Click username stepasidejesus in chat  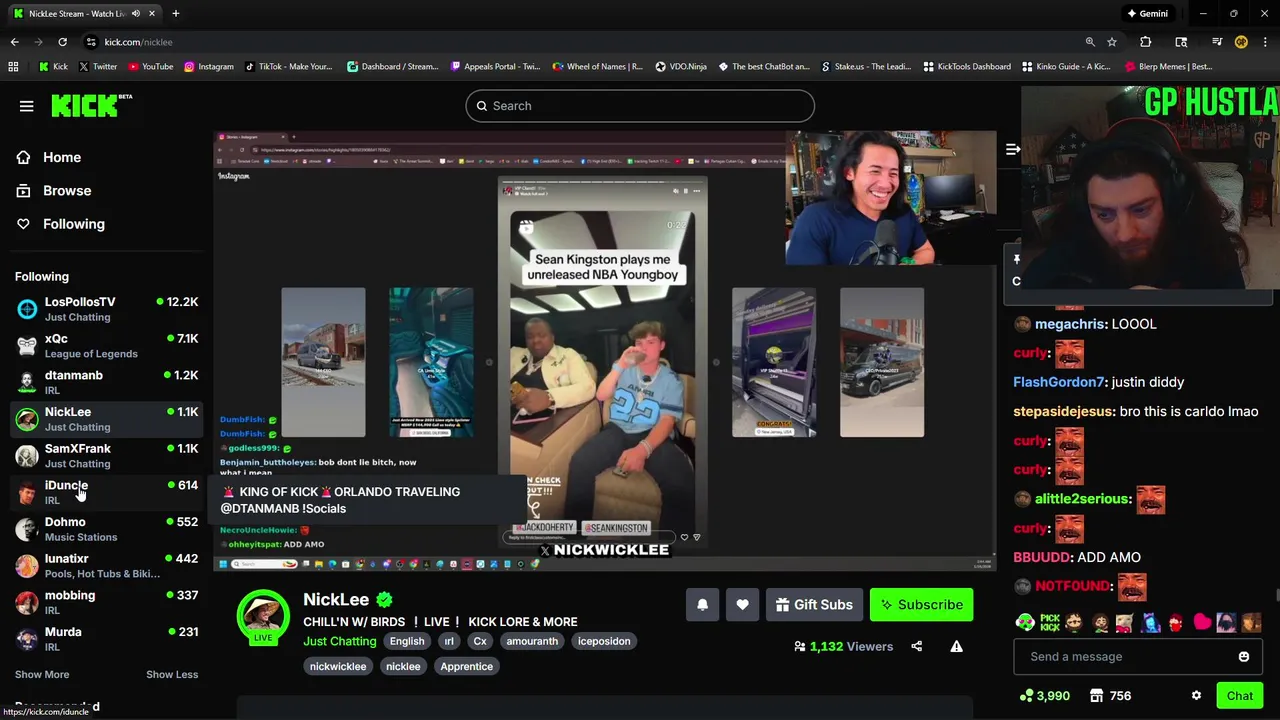tap(1063, 411)
